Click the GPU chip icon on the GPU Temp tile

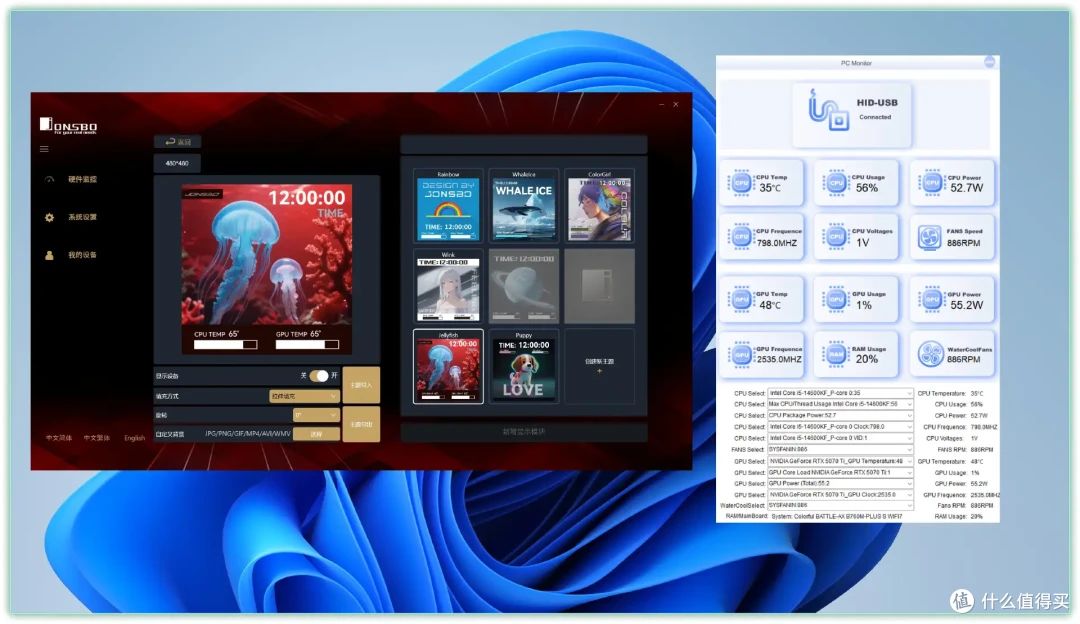(x=741, y=300)
